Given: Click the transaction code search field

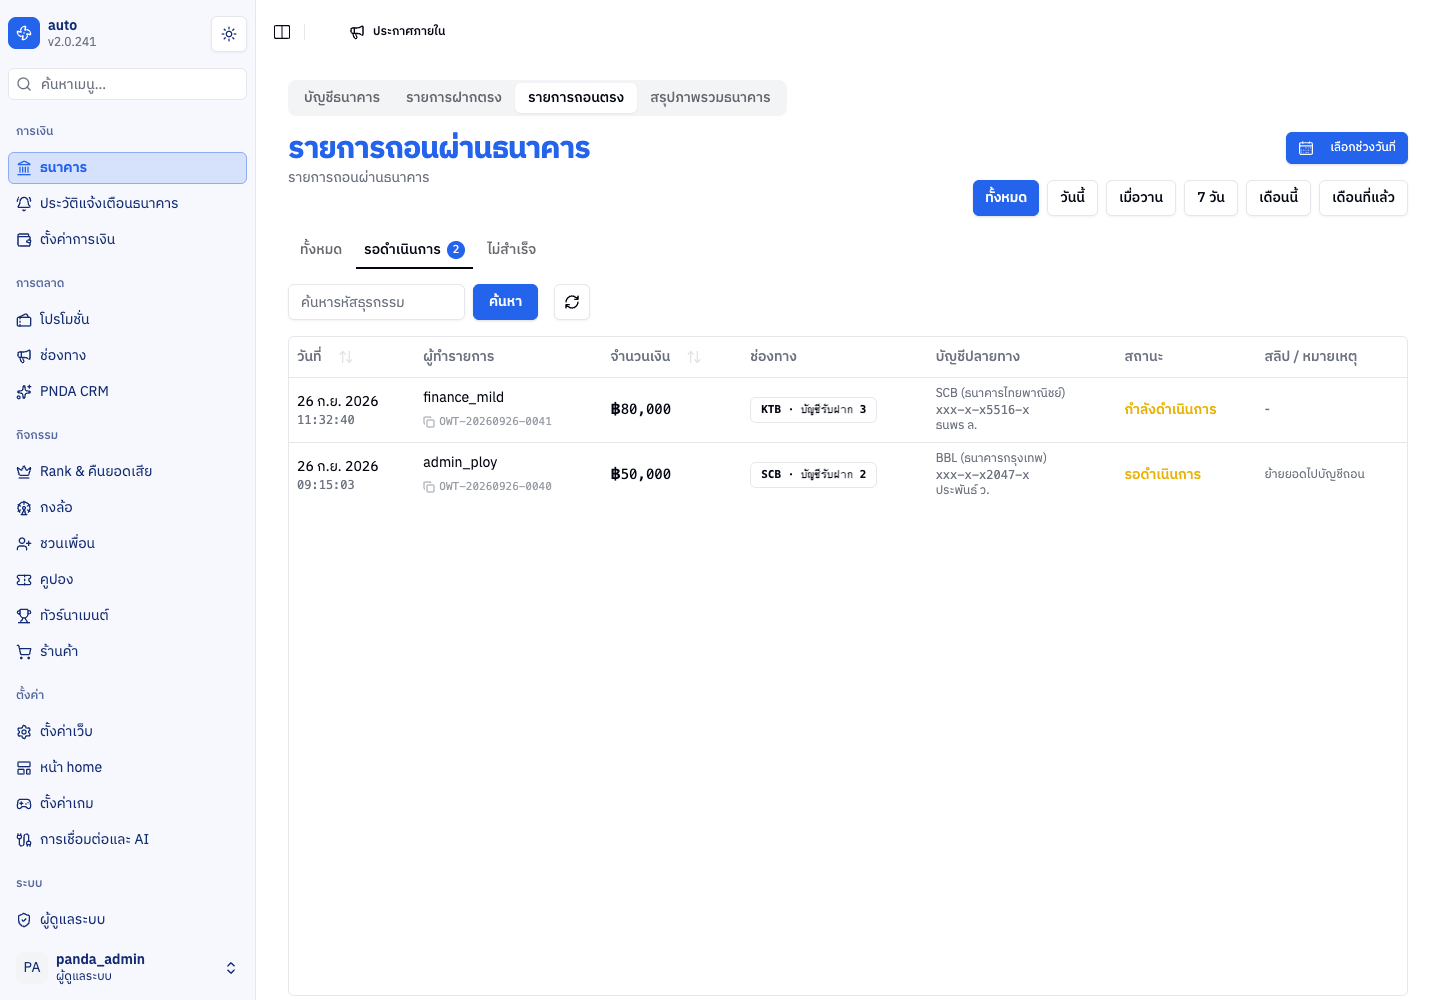Looking at the screenshot, I should pos(376,302).
